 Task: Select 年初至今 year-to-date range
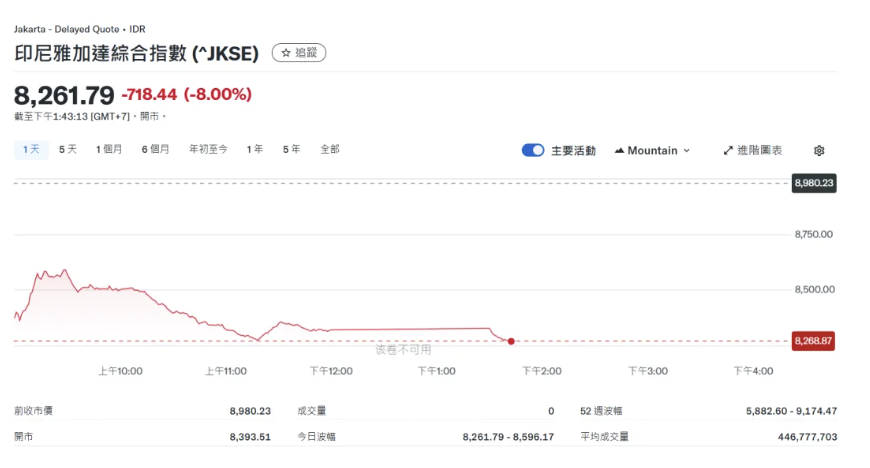tap(208, 149)
